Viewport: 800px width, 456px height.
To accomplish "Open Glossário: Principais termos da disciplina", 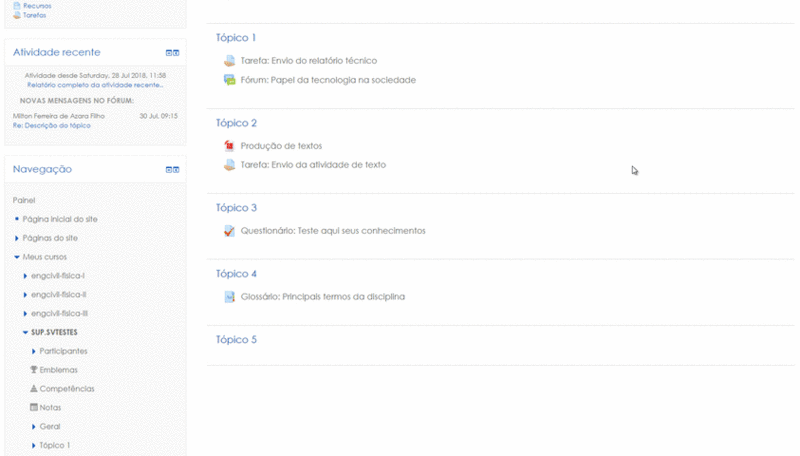I will (322, 297).
